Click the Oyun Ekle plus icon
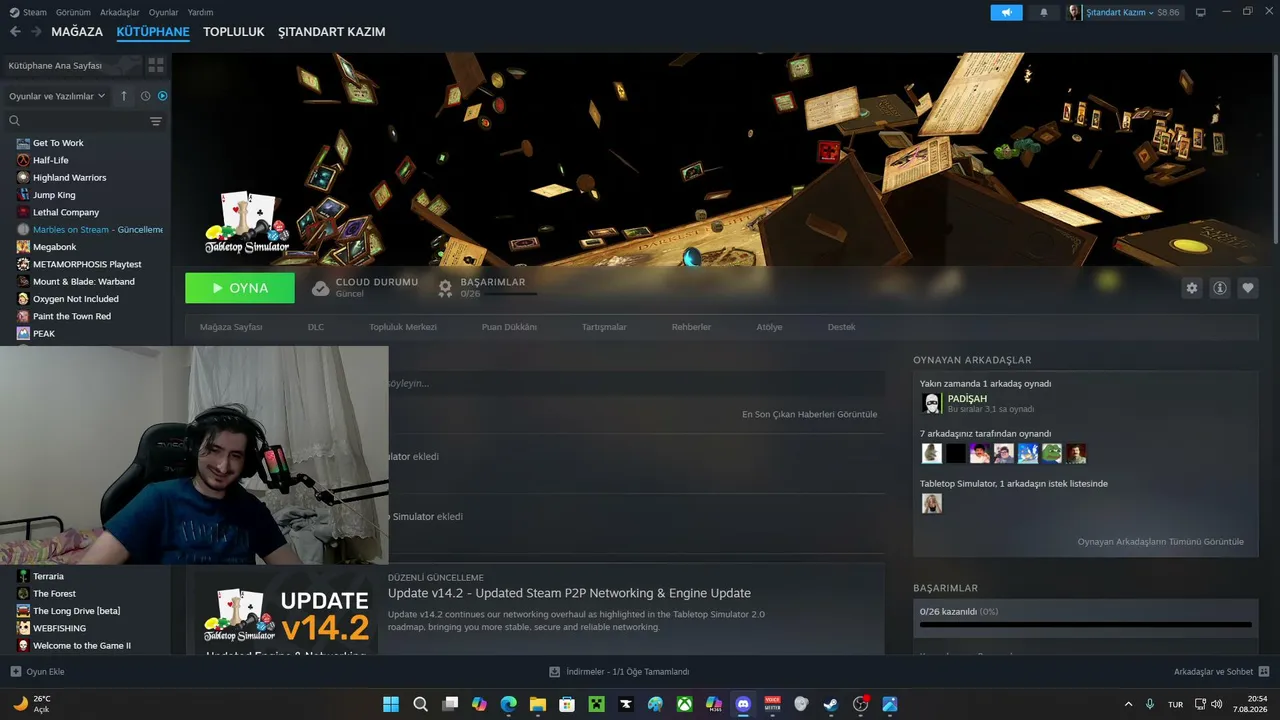This screenshot has height=720, width=1280. 15,672
